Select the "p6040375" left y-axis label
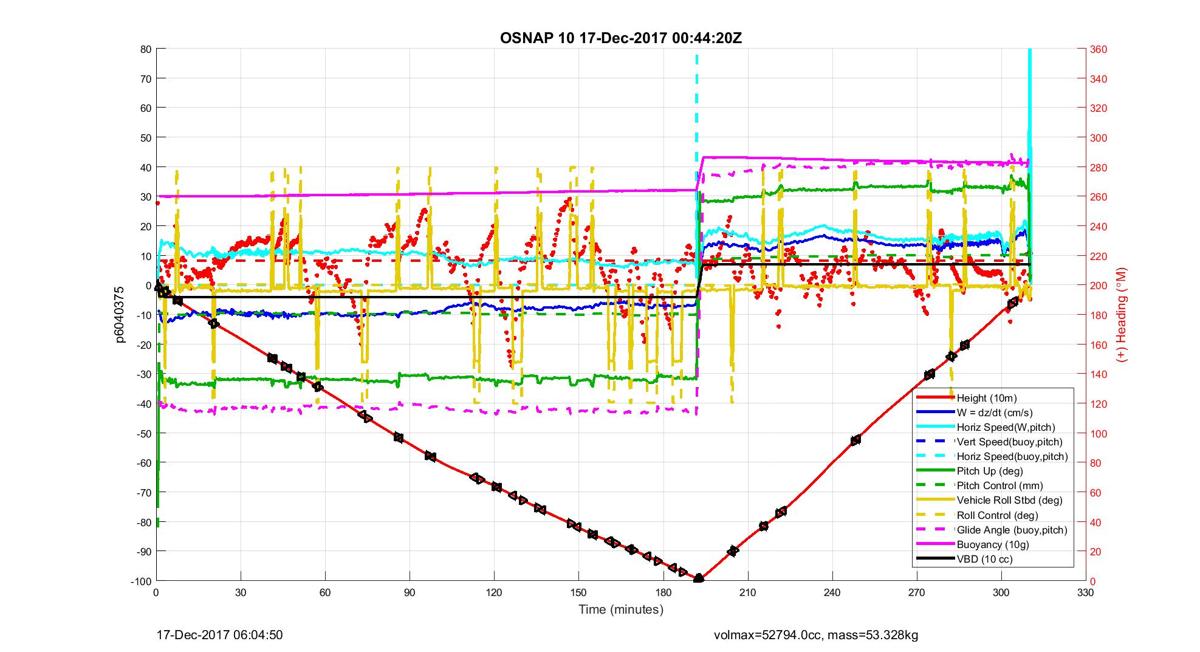This screenshot has width=1200, height=652. (119, 315)
